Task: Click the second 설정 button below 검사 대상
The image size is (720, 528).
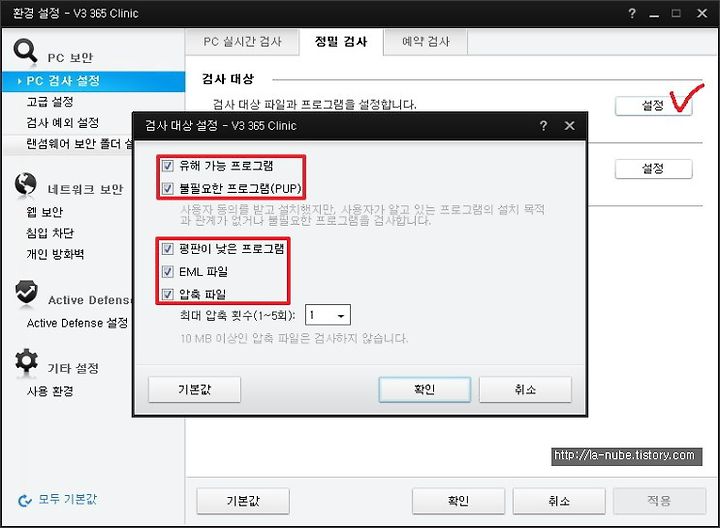Action: 653,169
